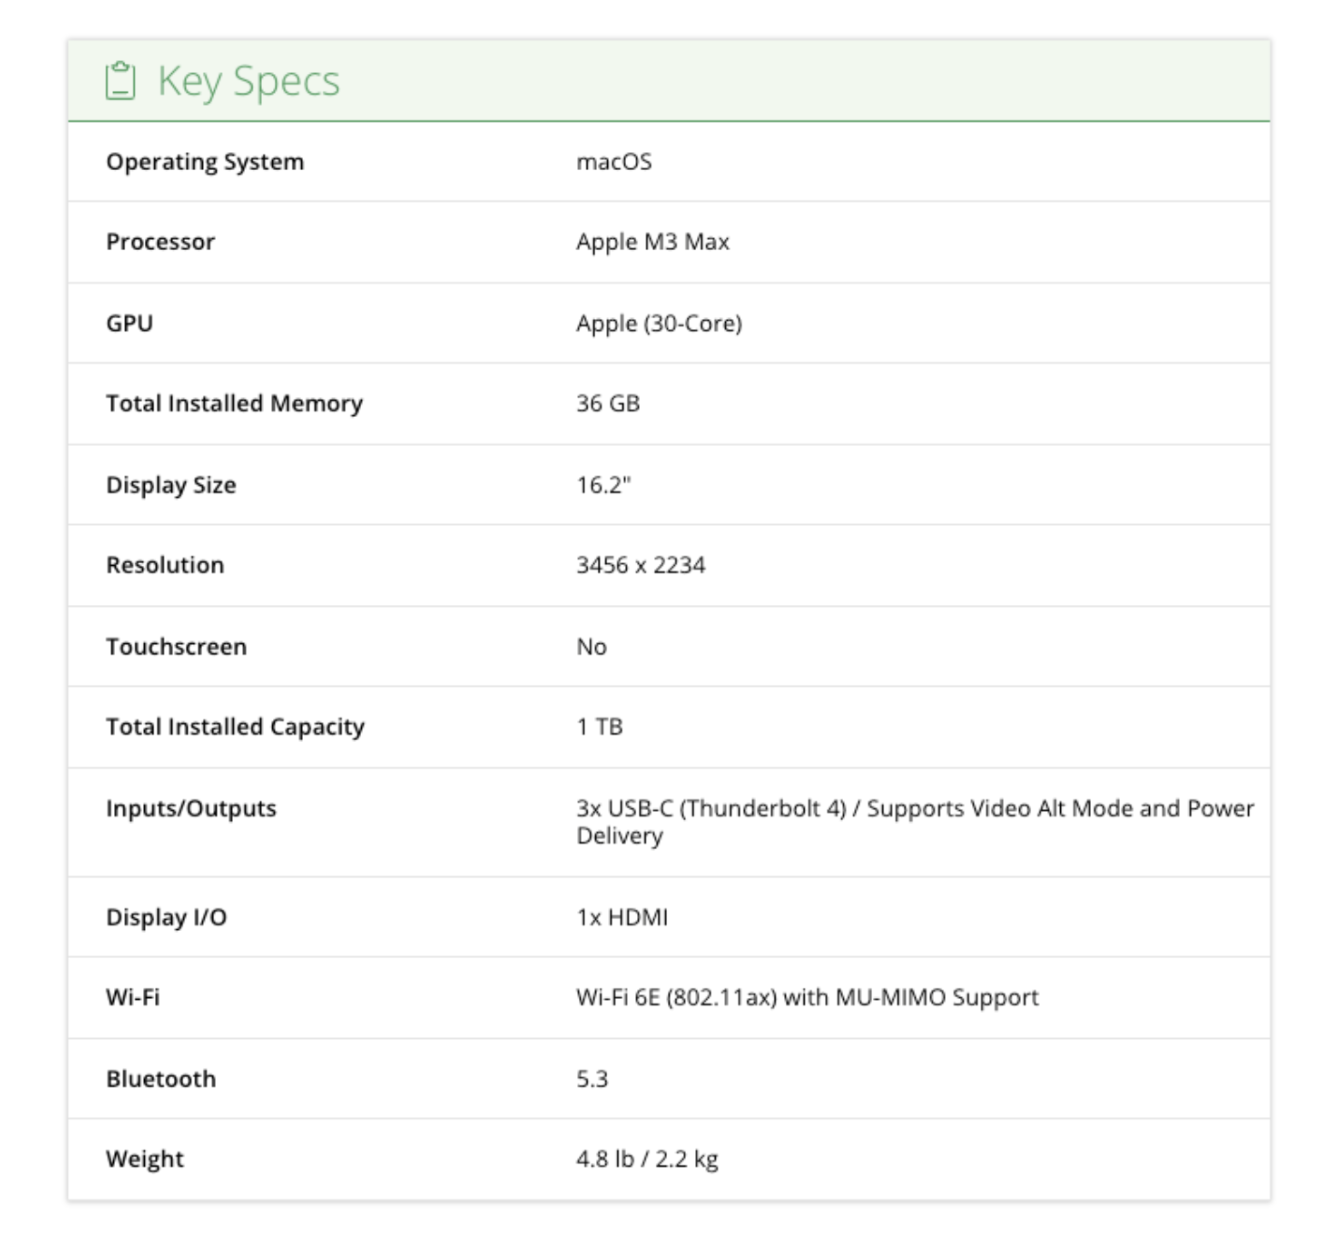Click the Operating System label
This screenshot has width=1328, height=1250.
(x=205, y=162)
